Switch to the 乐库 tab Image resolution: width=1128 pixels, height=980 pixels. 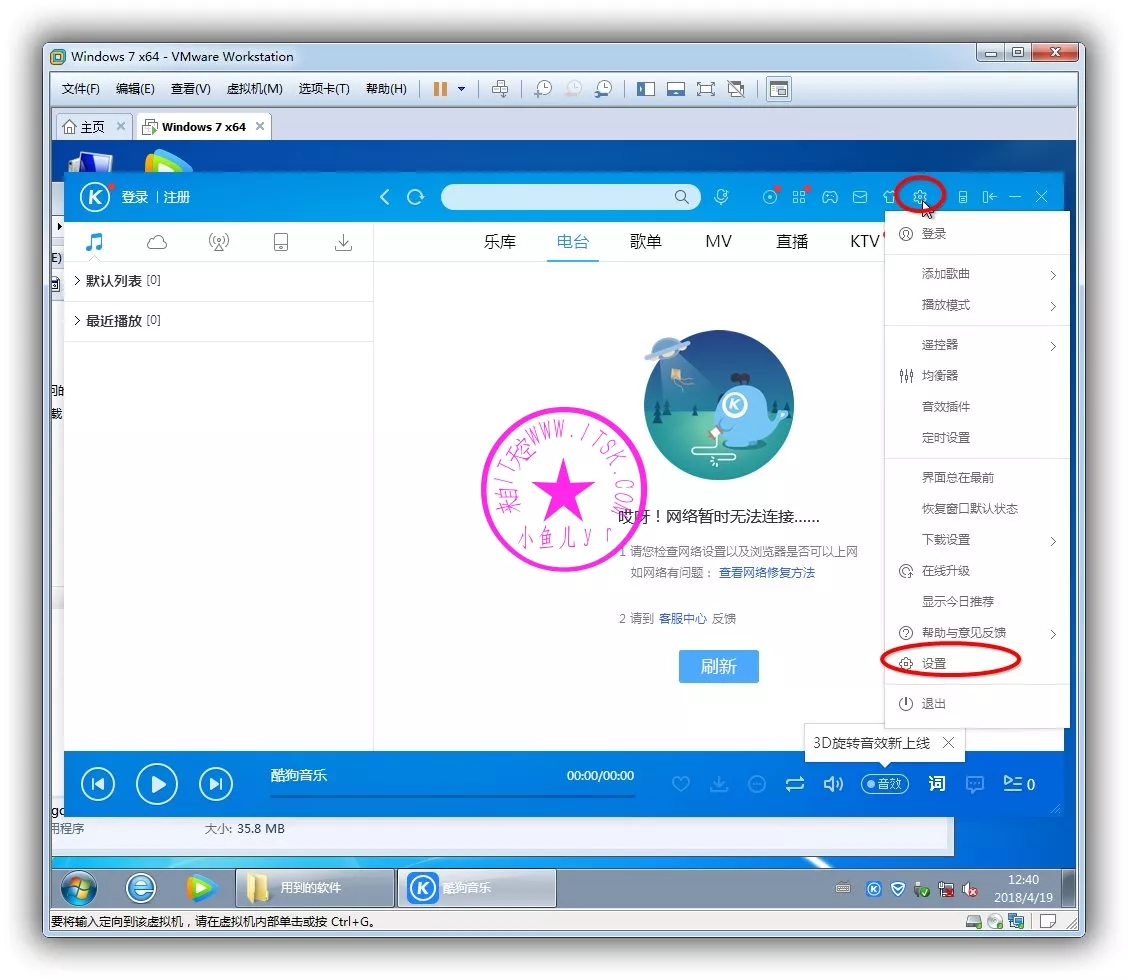[500, 242]
